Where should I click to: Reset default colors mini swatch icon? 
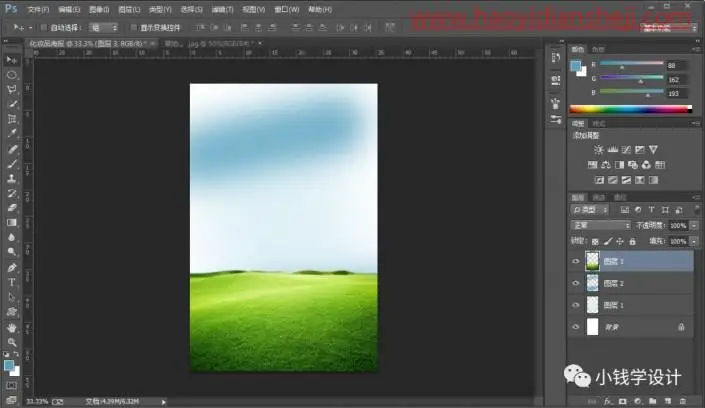click(x=6, y=354)
